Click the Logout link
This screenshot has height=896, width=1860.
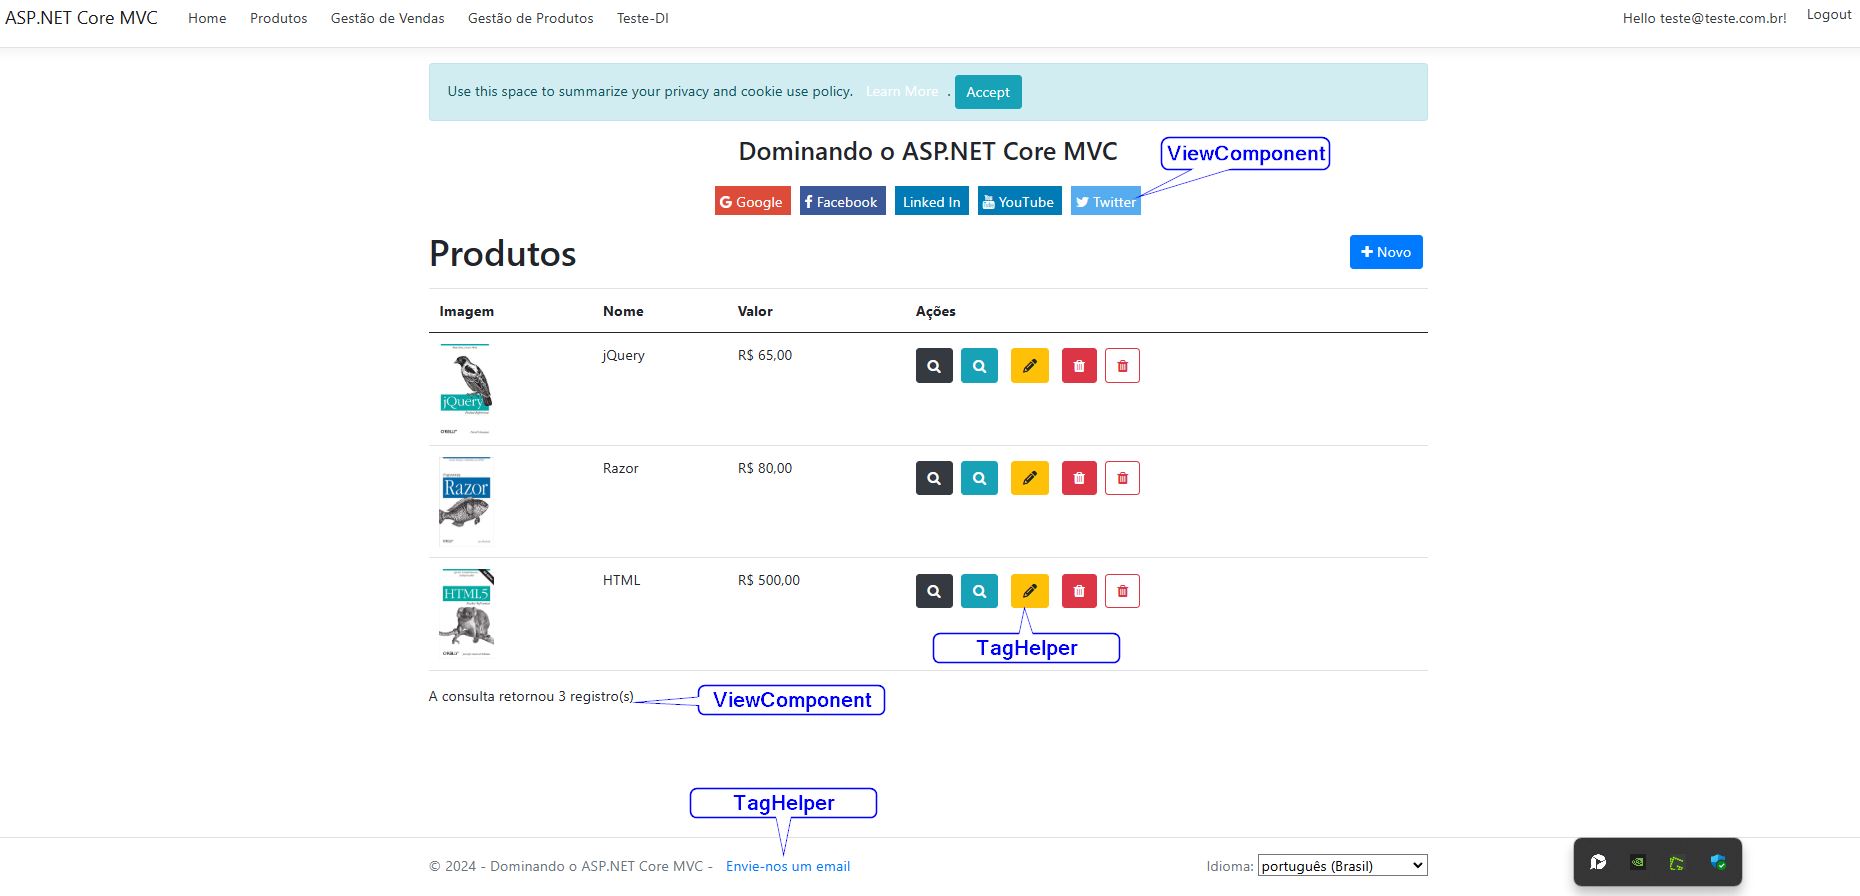[x=1828, y=15]
